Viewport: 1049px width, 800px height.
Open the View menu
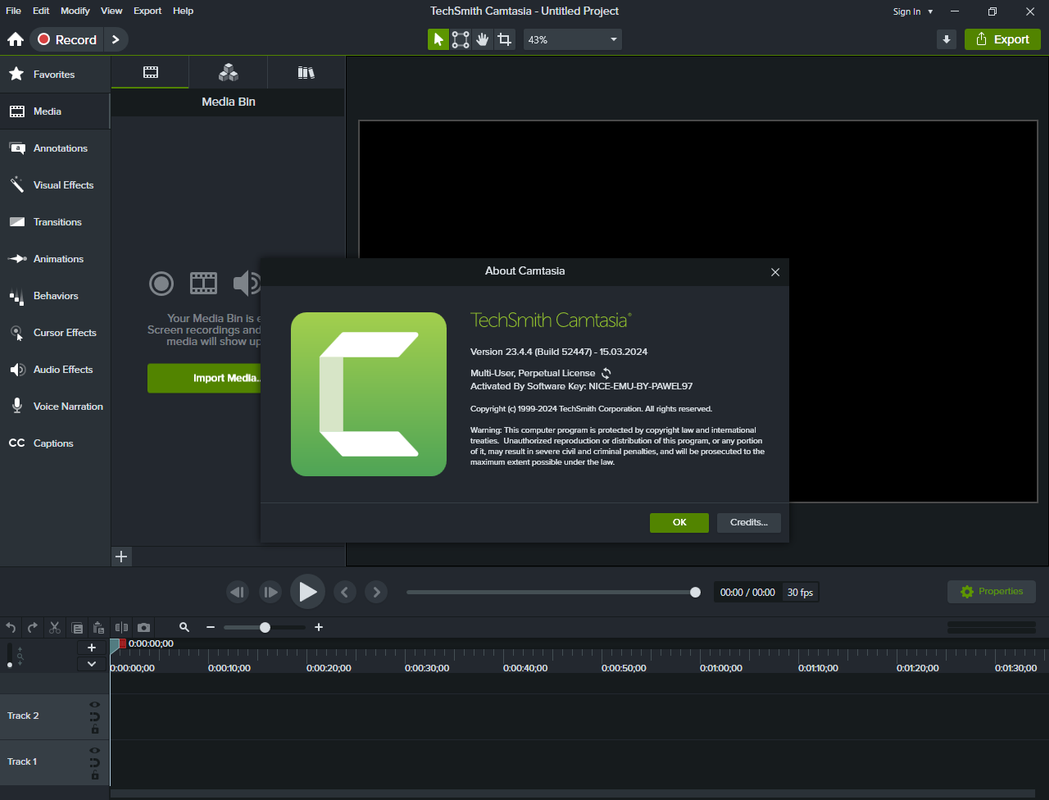pos(111,11)
